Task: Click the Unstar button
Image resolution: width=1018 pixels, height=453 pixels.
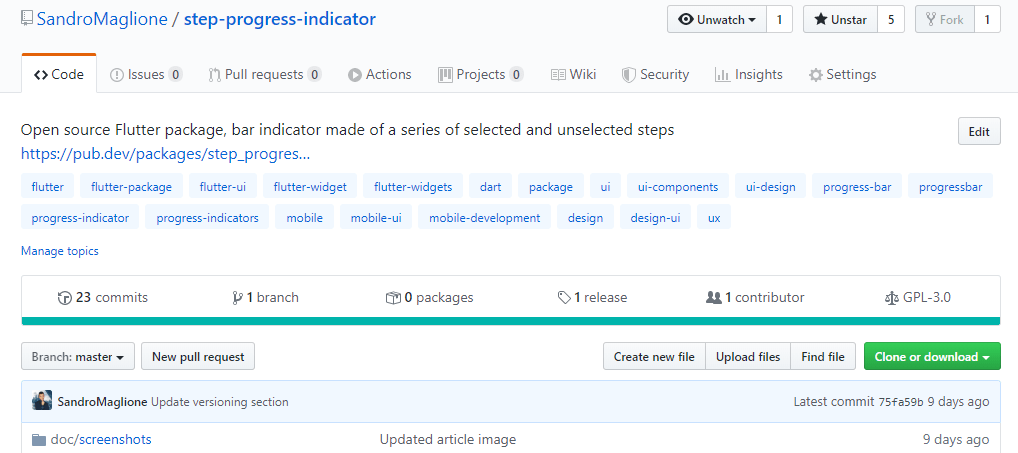Action: tap(841, 19)
